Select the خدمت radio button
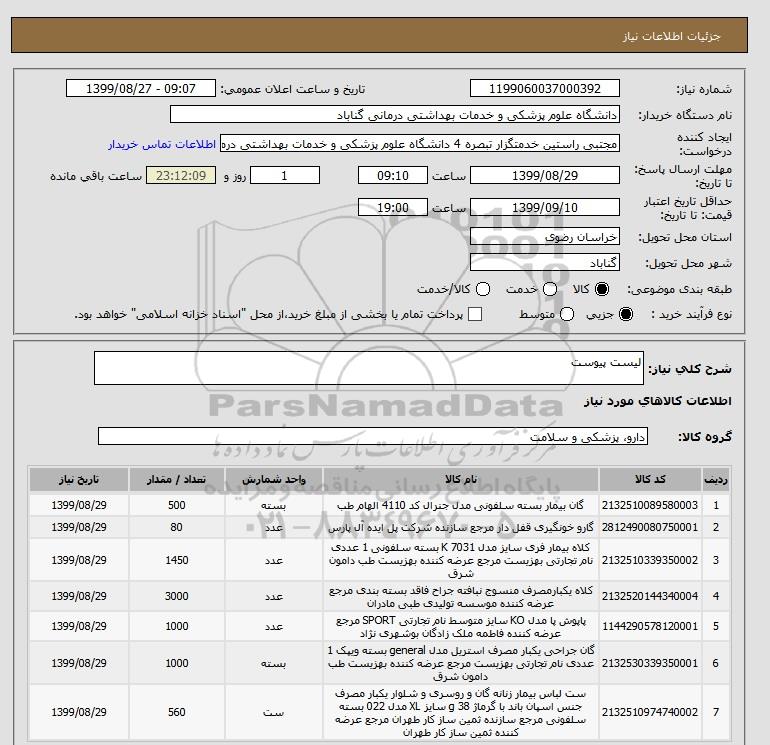Screen dimensions: 770x745 pyautogui.click(x=550, y=289)
